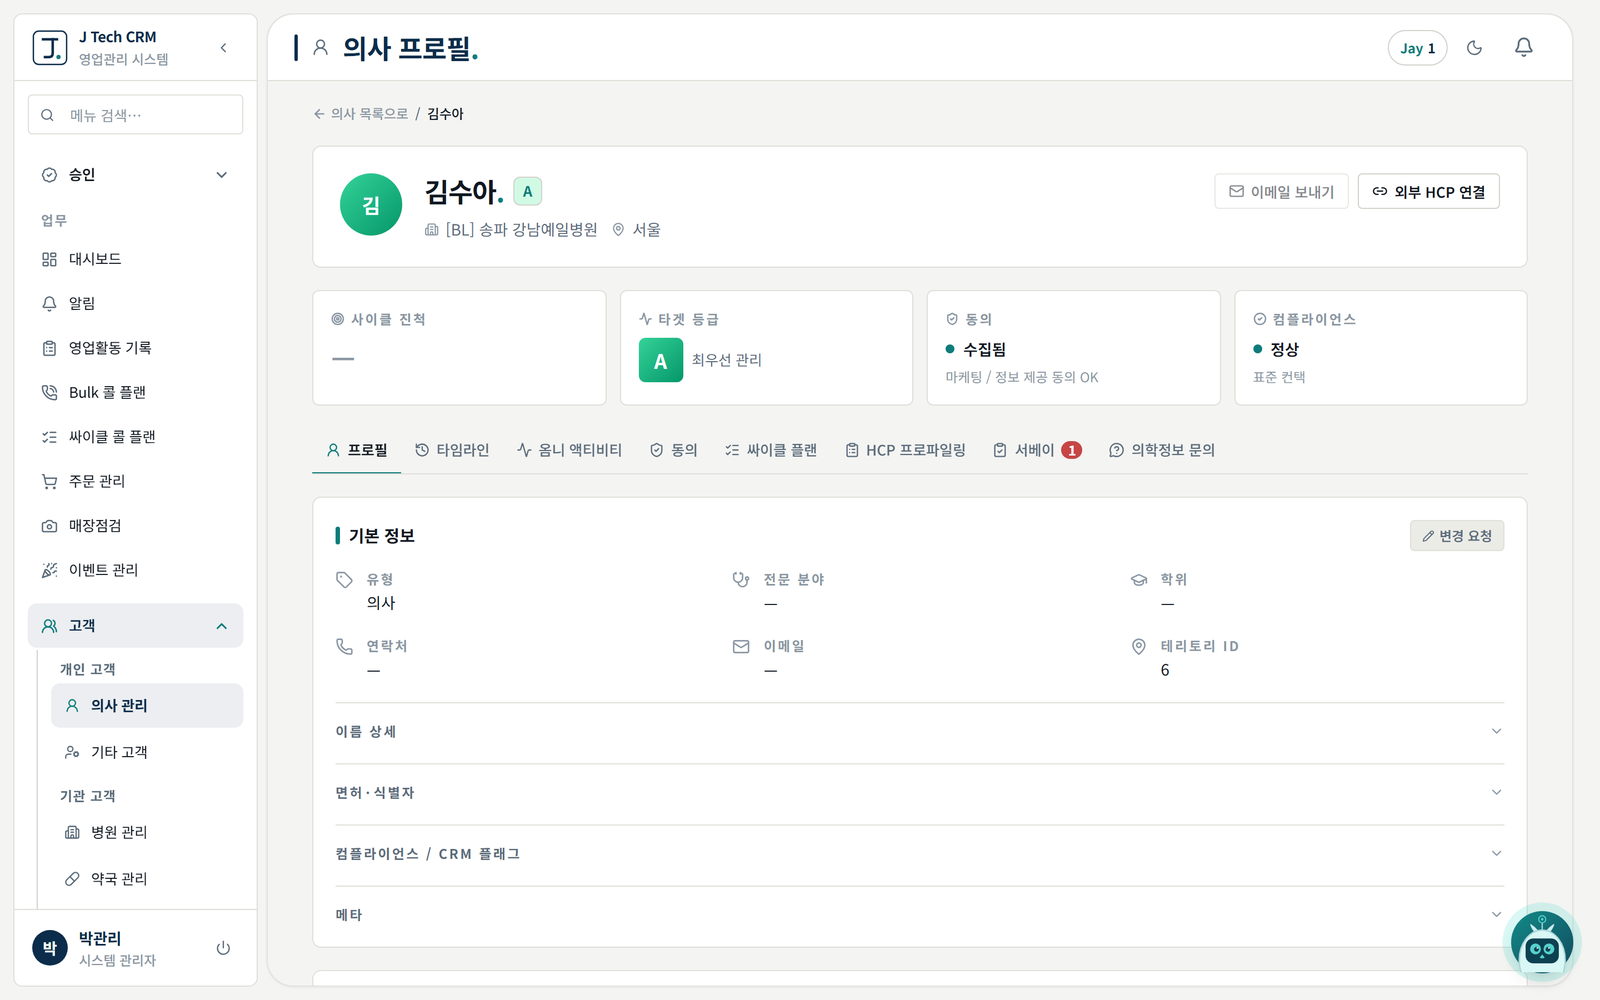
Task: Select 의사 관리 in sidebar
Action: pyautogui.click(x=147, y=706)
